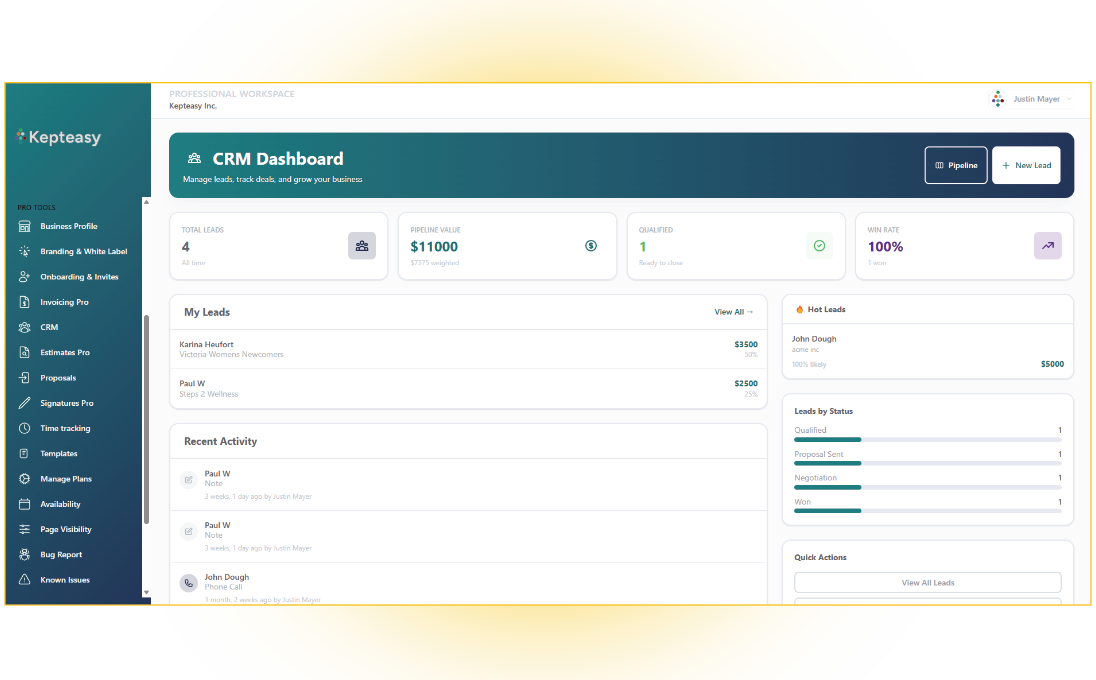Click the trend arrow icon on Win Rate card
Image resolution: width=1096 pixels, height=680 pixels.
pyautogui.click(x=1047, y=245)
